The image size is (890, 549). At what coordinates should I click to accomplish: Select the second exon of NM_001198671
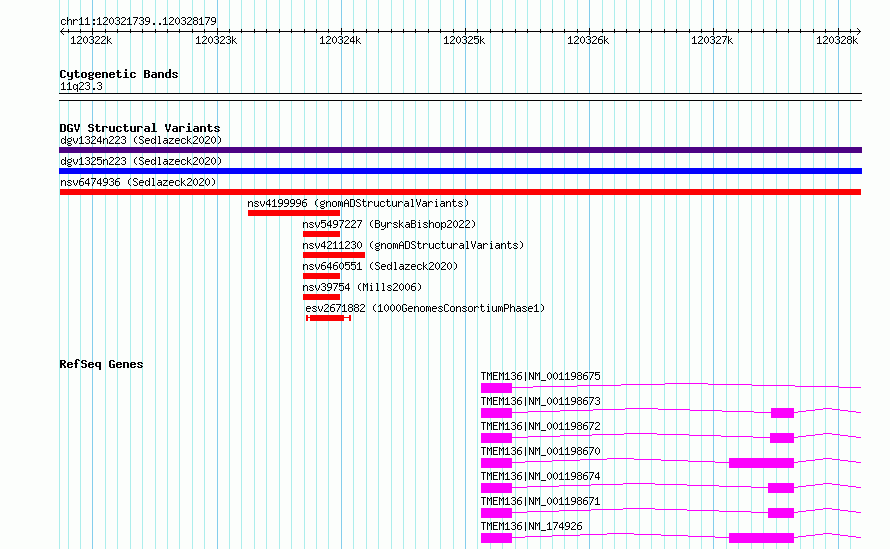coord(781,513)
